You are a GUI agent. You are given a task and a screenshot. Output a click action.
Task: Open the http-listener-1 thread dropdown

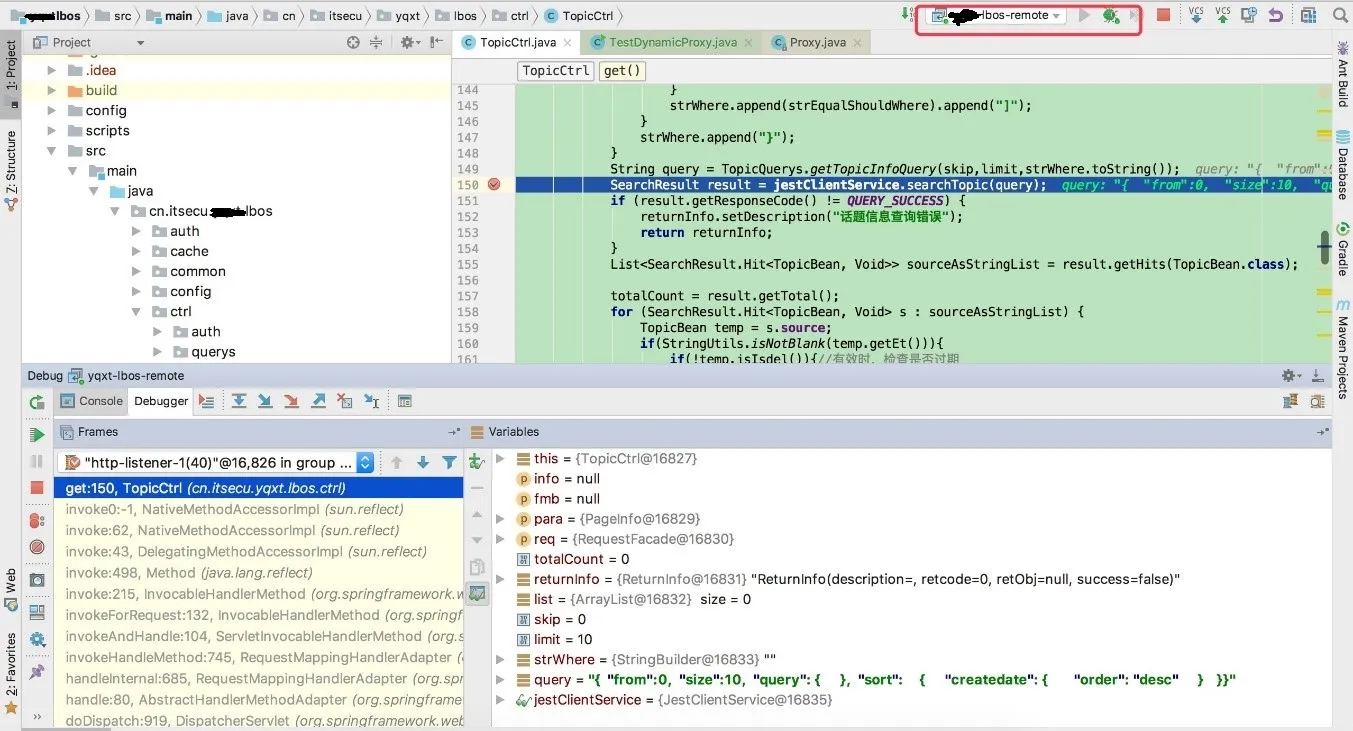[216, 462]
